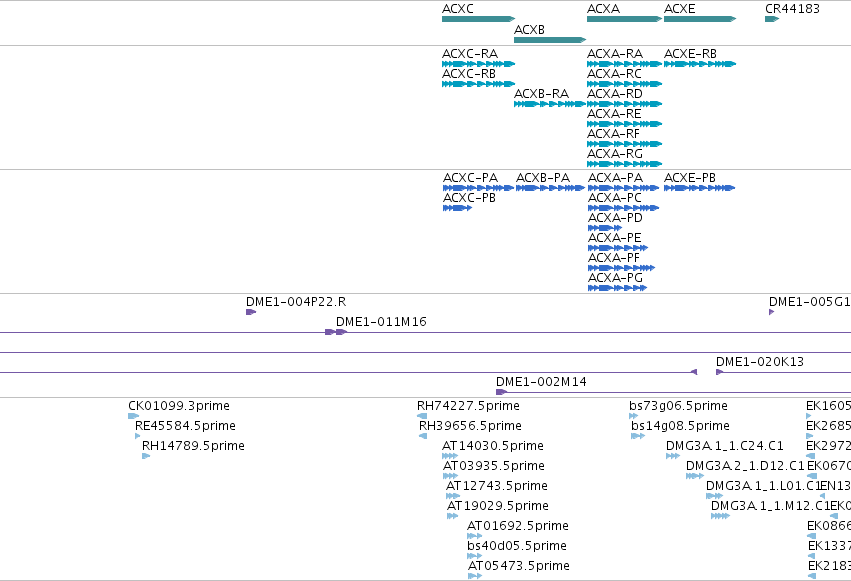Click the ACXA gene name label

[x=603, y=9]
